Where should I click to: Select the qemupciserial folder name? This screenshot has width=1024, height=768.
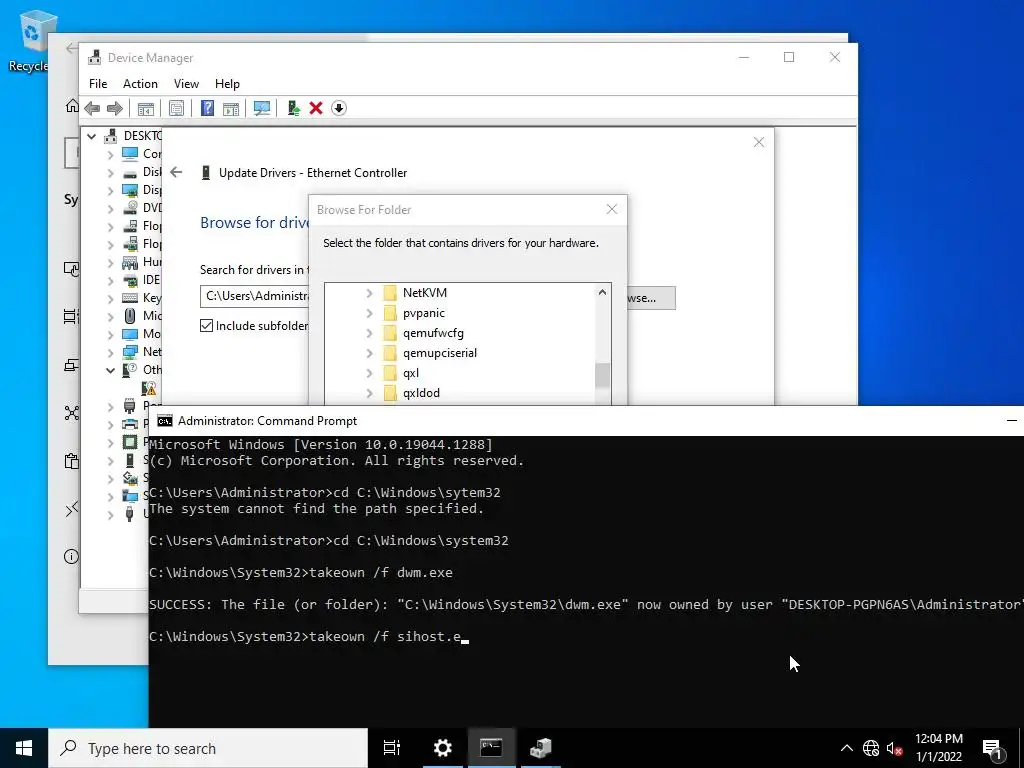pyautogui.click(x=440, y=353)
